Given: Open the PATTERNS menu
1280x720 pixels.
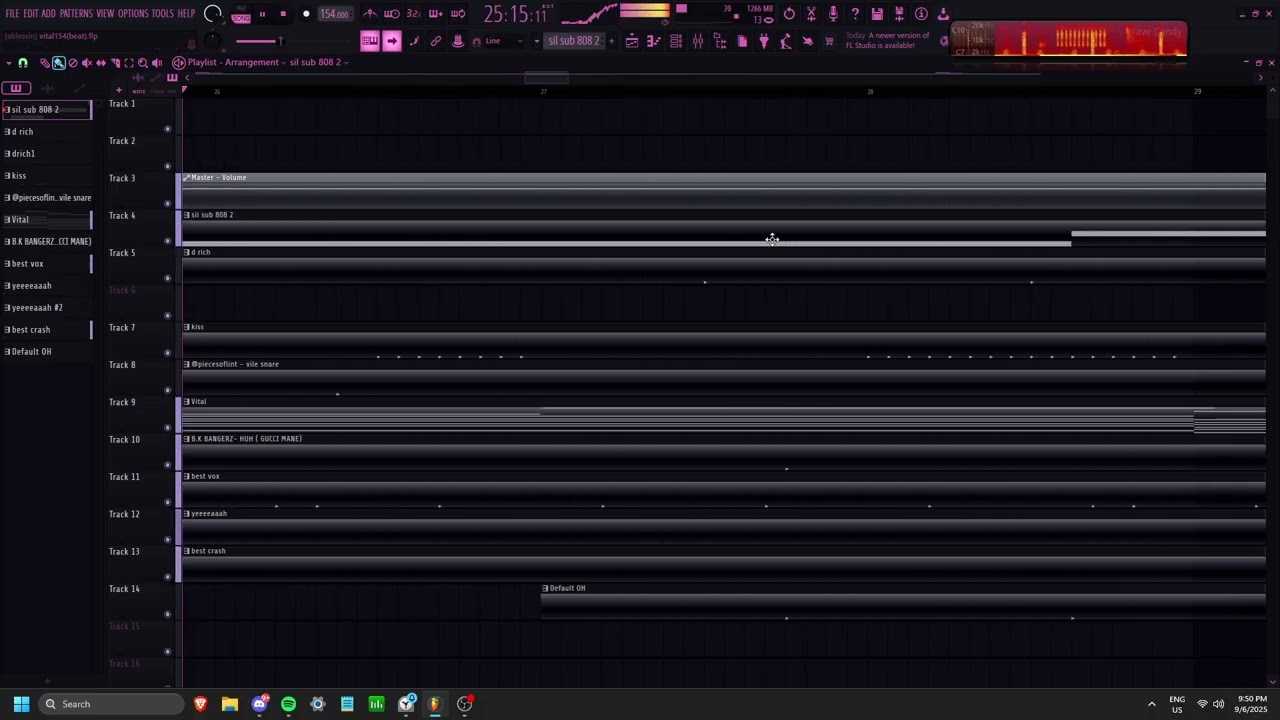Looking at the screenshot, I should [76, 14].
